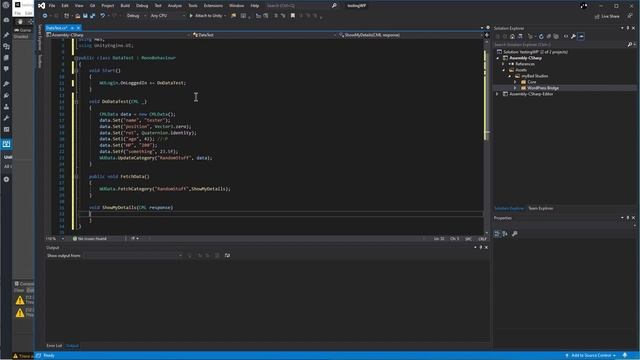The height and width of the screenshot is (360, 640).
Task: Collapse the DataTest class outline region
Action: 76,58
